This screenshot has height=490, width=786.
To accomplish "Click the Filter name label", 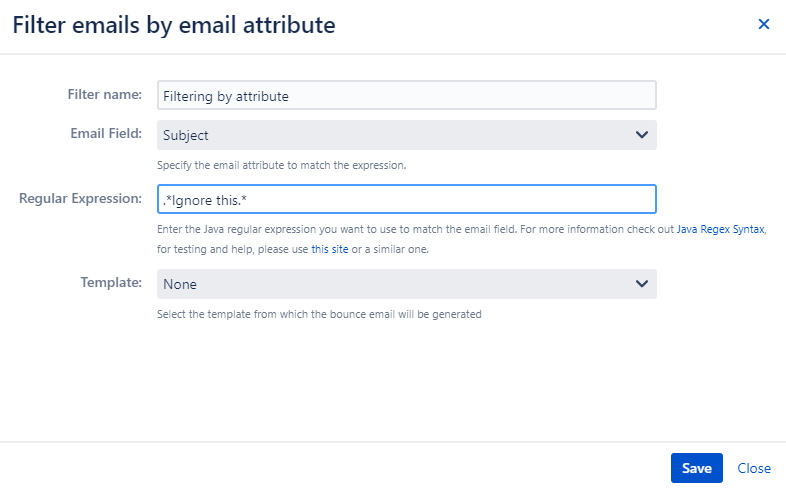I will pyautogui.click(x=105, y=94).
